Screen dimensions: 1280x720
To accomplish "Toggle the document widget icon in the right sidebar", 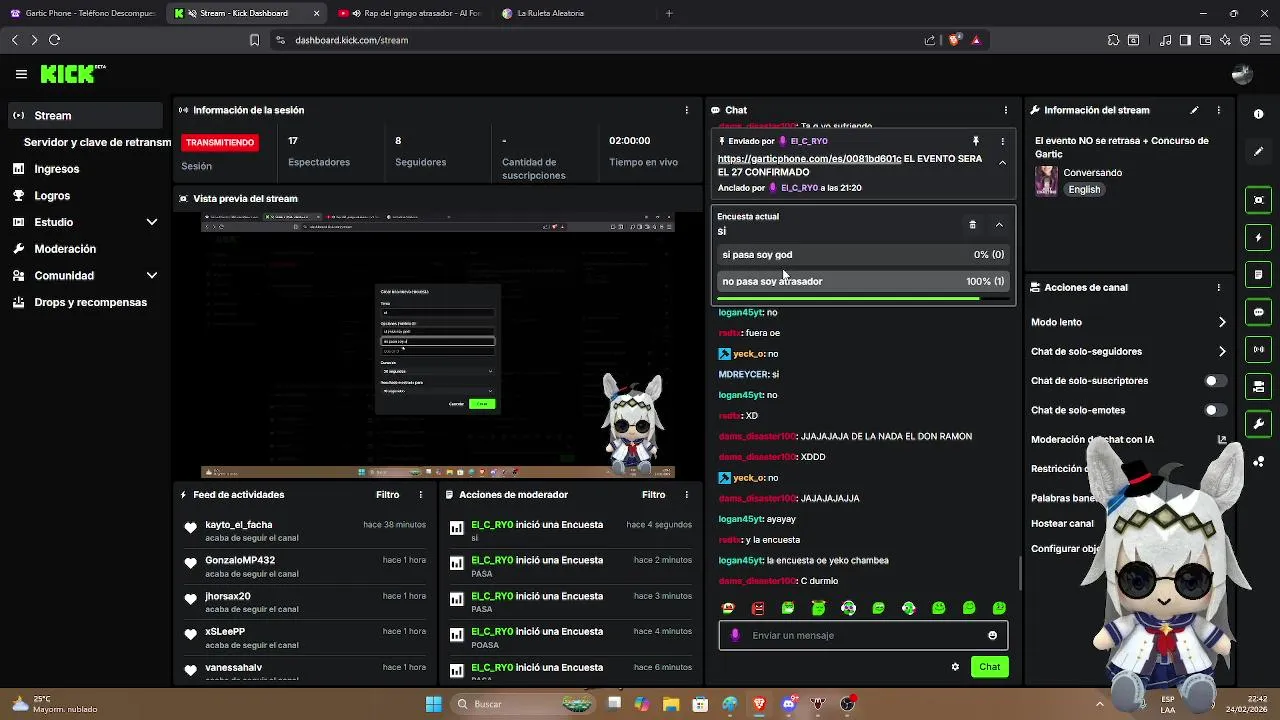I will [x=1258, y=274].
